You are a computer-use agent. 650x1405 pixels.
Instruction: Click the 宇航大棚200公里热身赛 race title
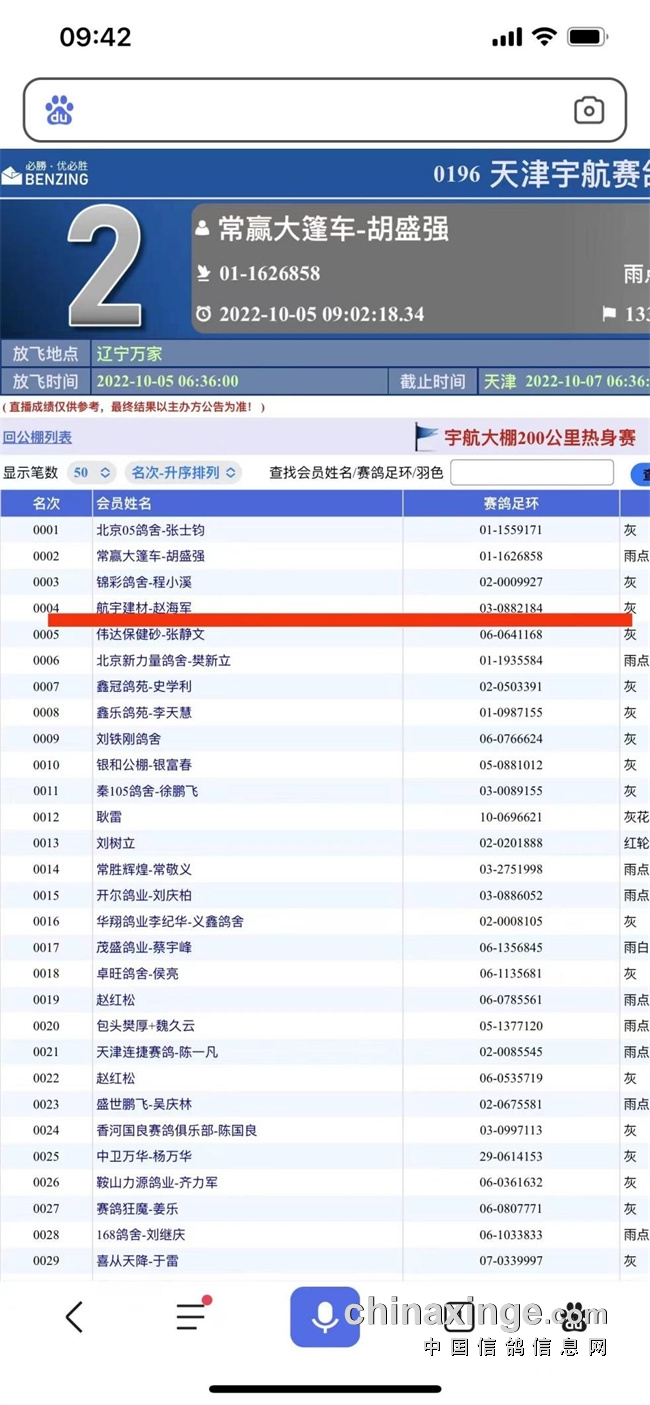[539, 437]
